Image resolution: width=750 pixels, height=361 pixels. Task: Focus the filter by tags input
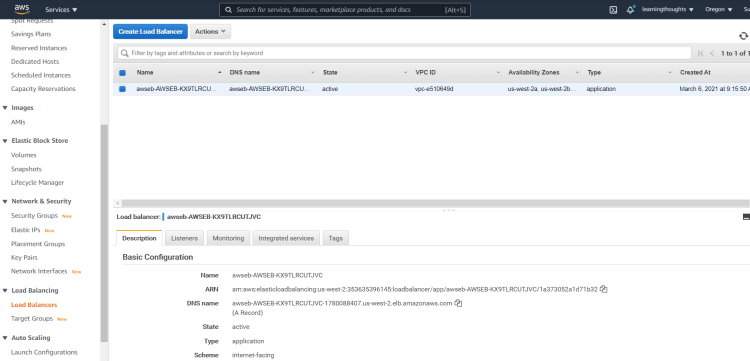click(405, 53)
